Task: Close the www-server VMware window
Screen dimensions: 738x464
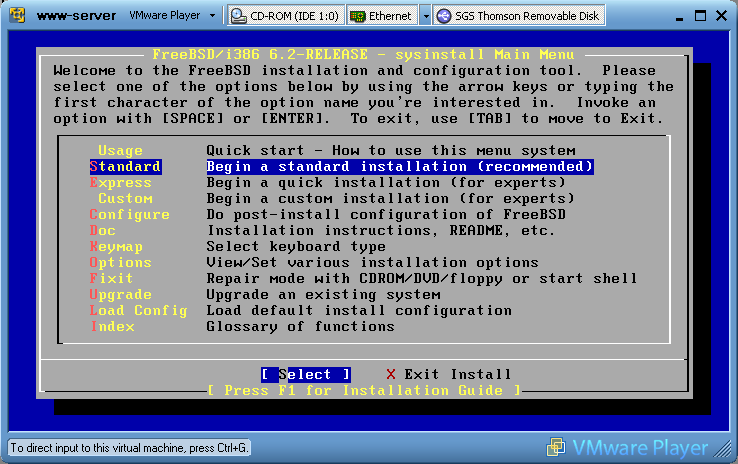Action: [721, 16]
